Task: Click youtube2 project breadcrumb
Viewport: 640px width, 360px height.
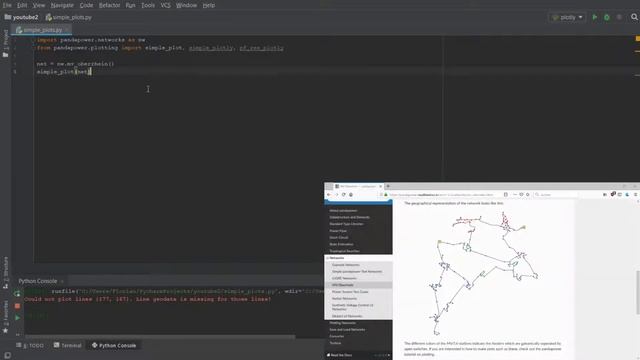Action: click(22, 17)
